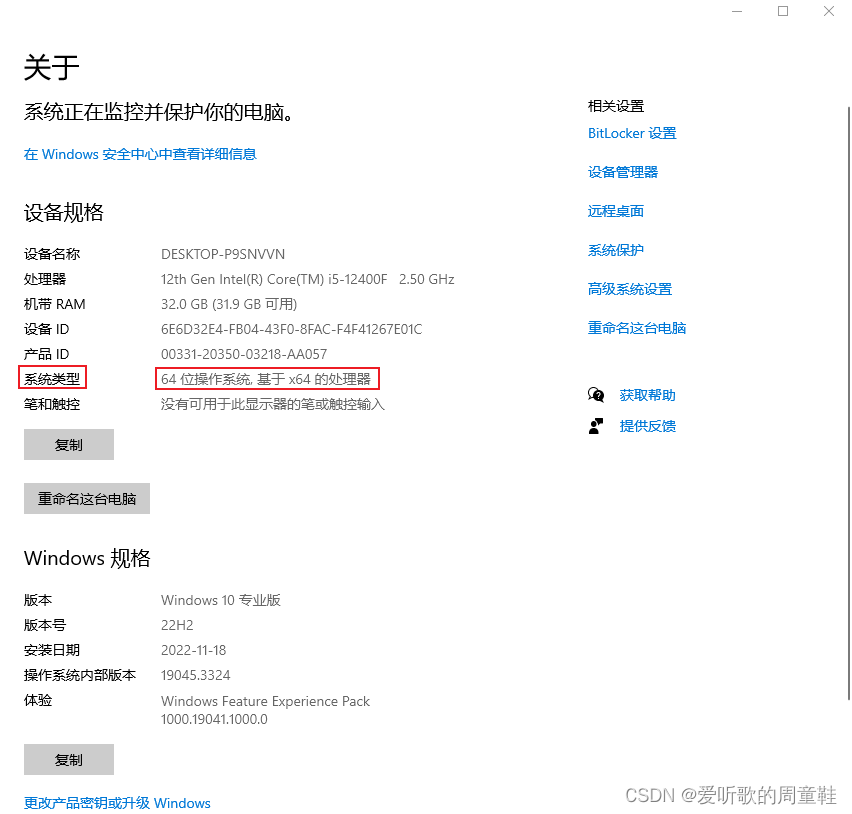Close the Settings window

(829, 11)
